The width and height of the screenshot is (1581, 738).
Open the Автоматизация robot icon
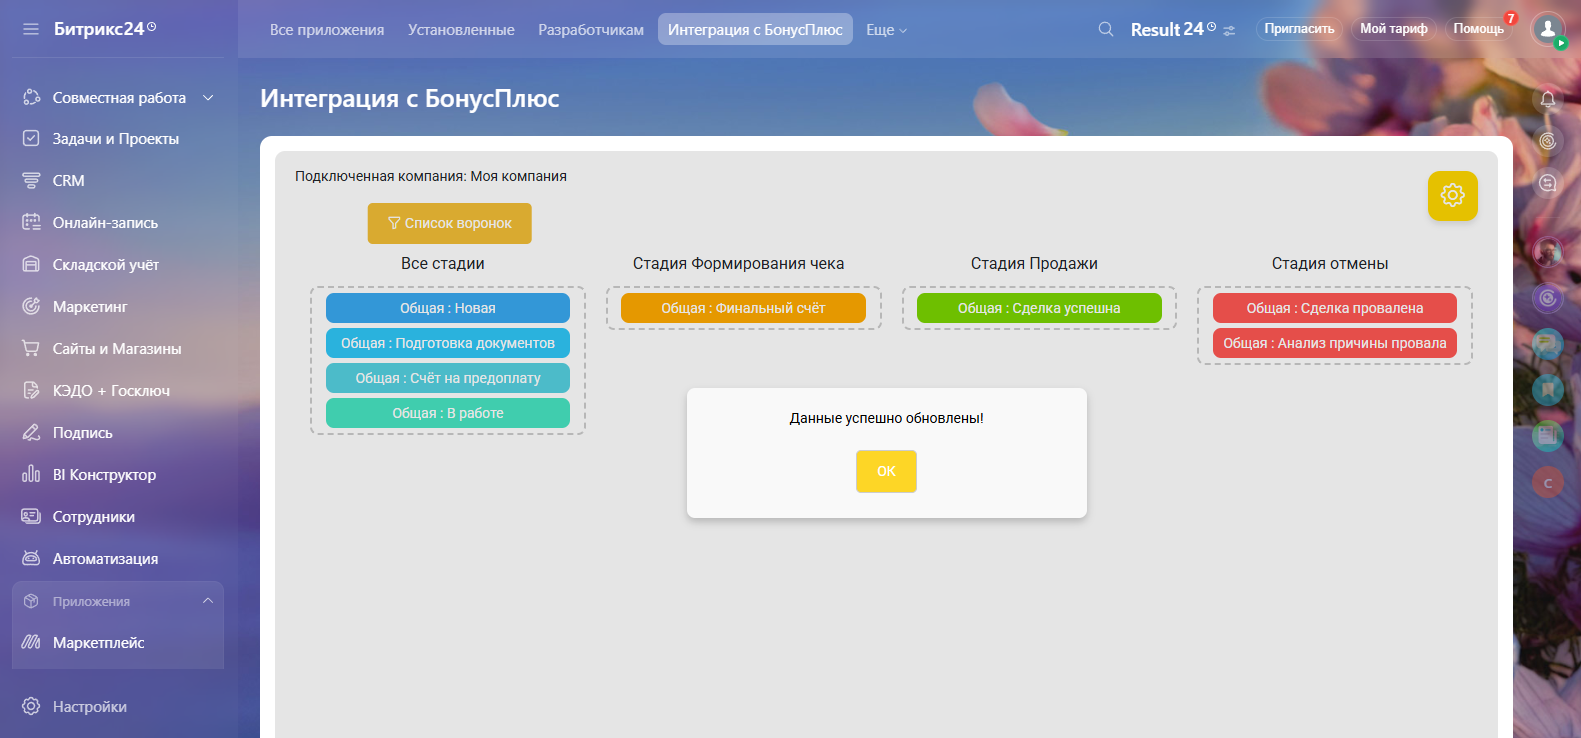click(x=31, y=558)
